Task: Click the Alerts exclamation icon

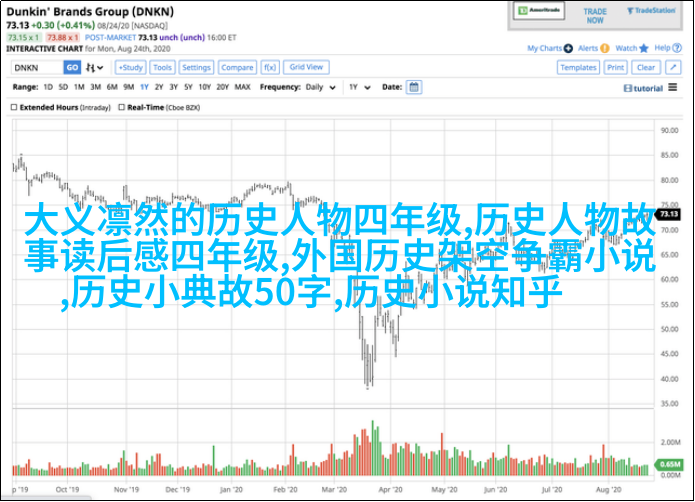Action: pos(605,48)
